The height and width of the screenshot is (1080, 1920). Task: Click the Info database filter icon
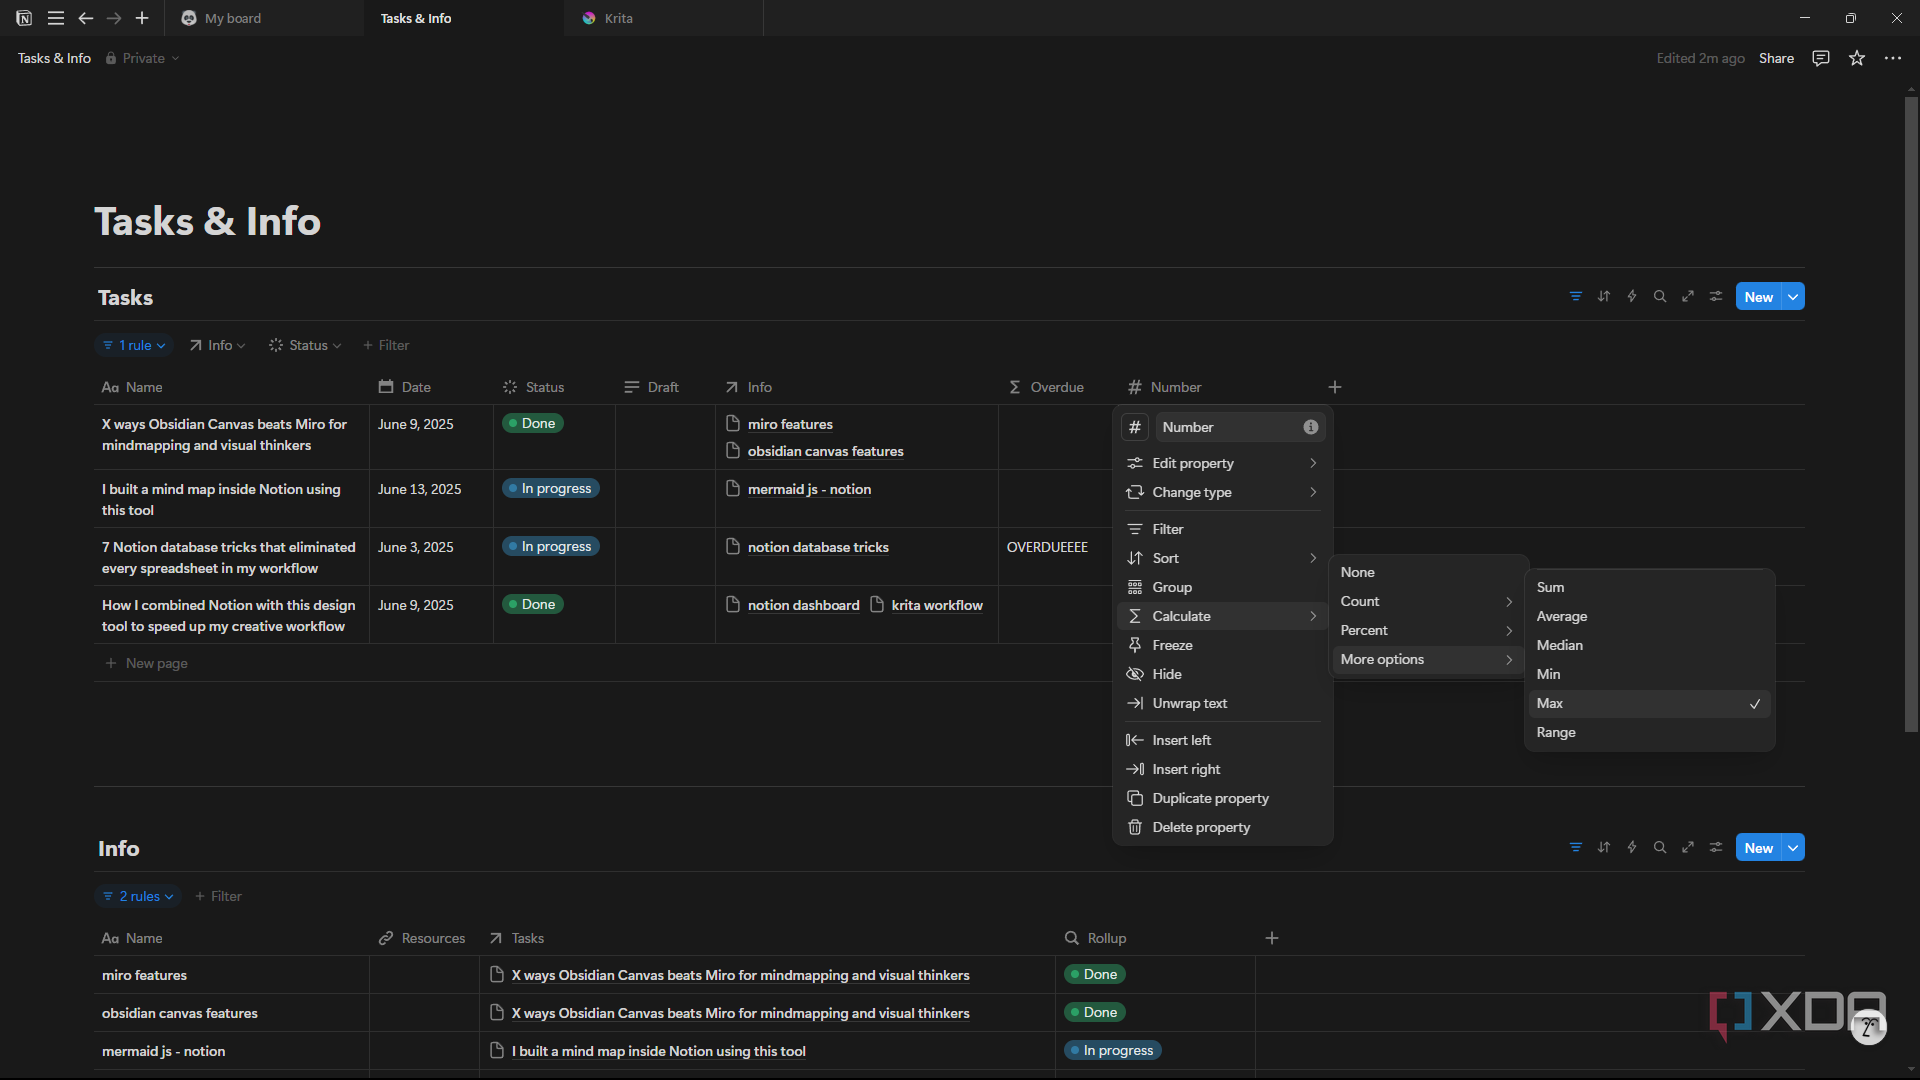point(1576,847)
